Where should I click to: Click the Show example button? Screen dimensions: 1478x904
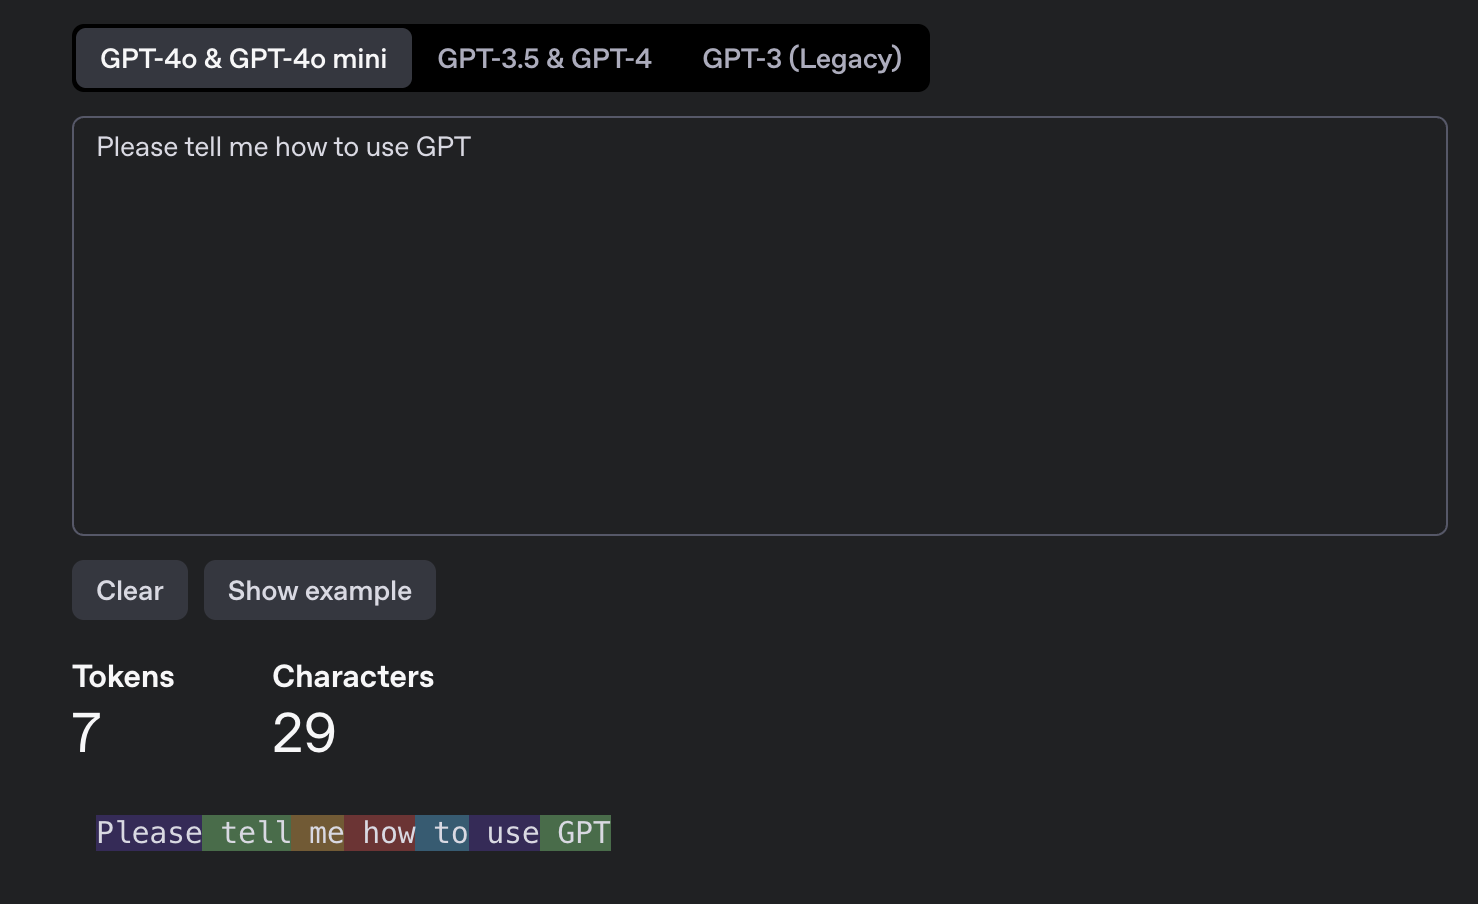(320, 590)
